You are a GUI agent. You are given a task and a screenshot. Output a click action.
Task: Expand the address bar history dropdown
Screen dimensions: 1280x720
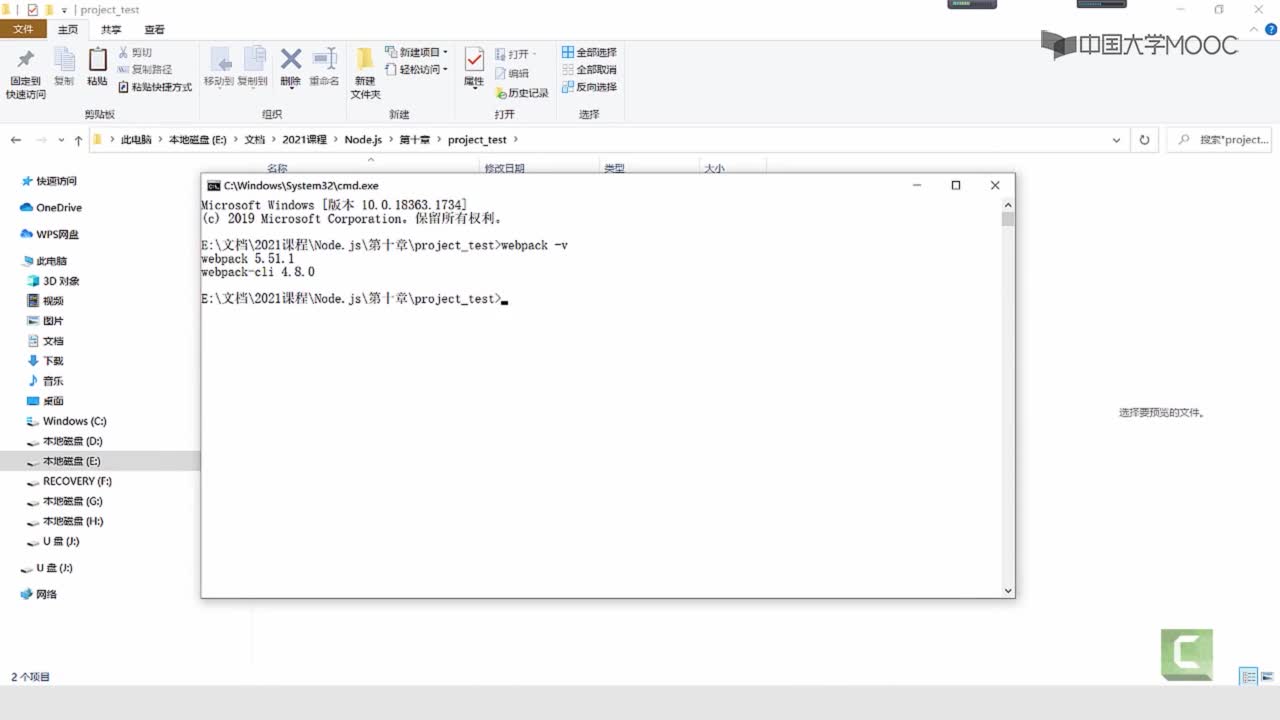click(1116, 140)
